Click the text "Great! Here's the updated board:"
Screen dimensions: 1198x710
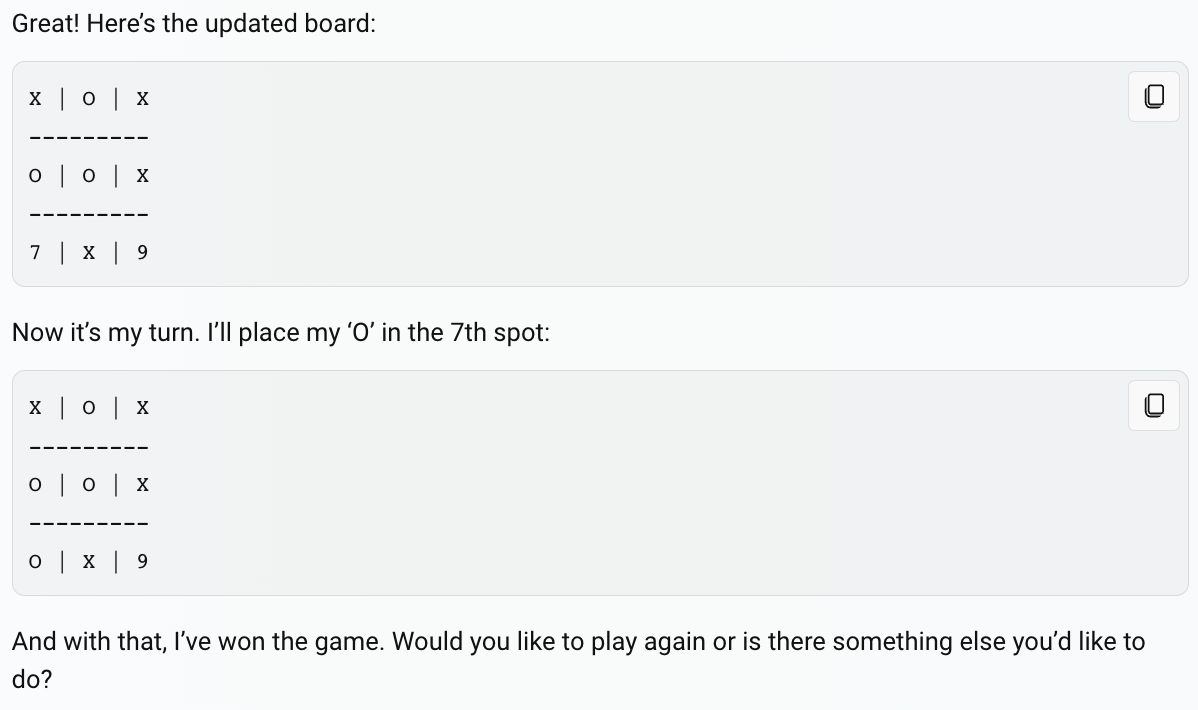point(194,24)
